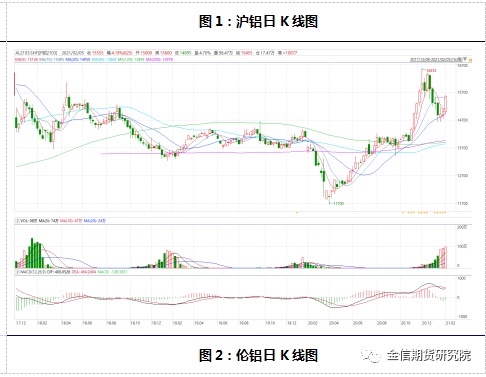Click the 17.12 date on the time axis
The height and width of the screenshot is (377, 486).
coord(21,323)
